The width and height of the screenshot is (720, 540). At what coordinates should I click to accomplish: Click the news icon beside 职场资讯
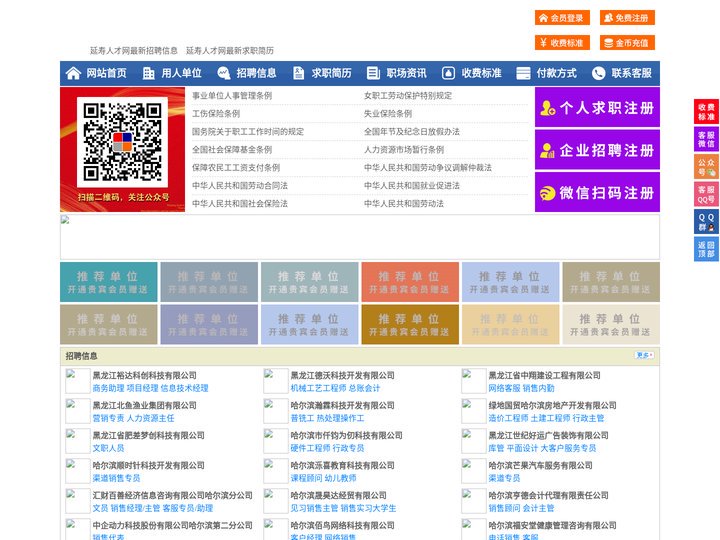[x=373, y=73]
